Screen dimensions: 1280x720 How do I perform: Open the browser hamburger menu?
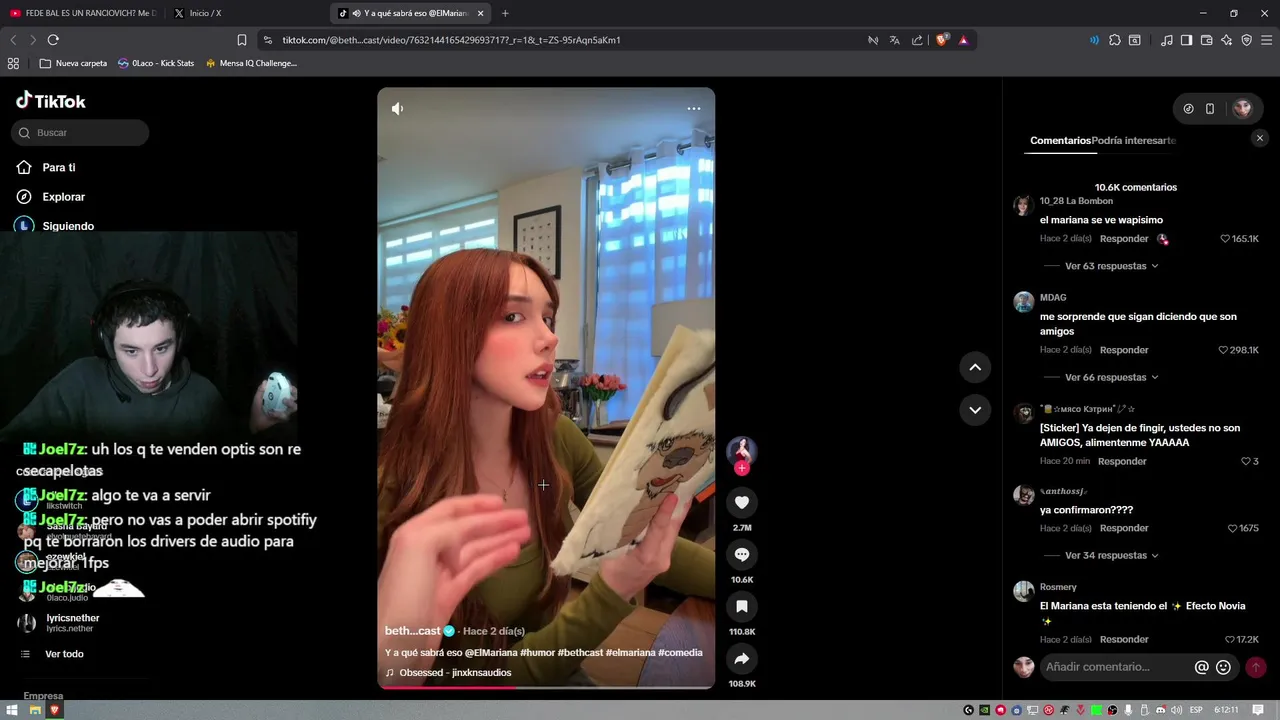click(1267, 40)
